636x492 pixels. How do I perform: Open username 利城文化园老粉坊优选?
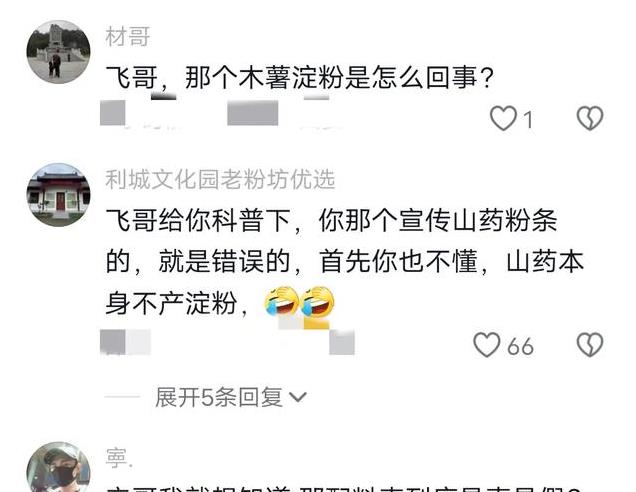coord(220,179)
